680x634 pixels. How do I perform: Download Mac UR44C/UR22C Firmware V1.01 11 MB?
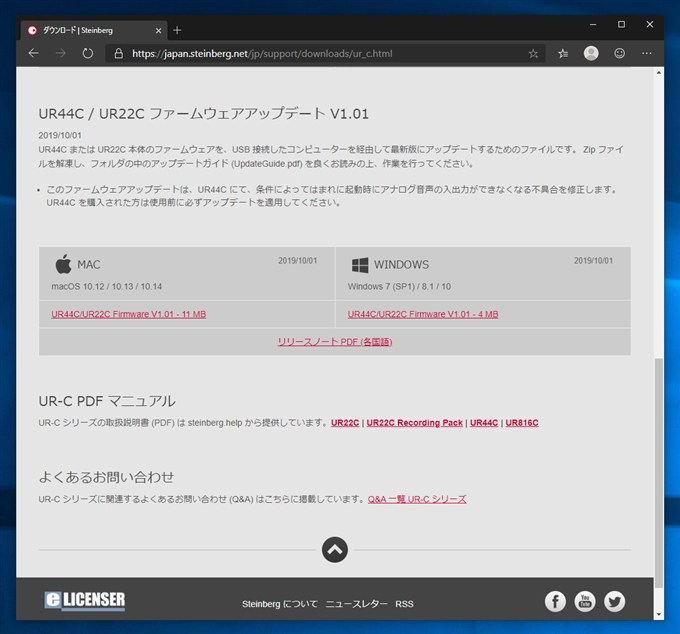point(128,314)
